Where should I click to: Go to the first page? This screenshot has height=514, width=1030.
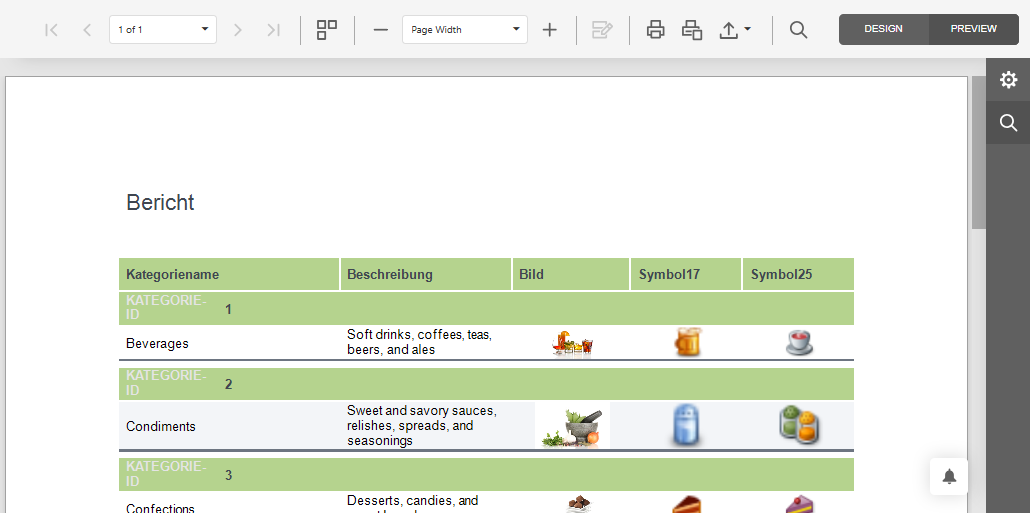pos(51,30)
